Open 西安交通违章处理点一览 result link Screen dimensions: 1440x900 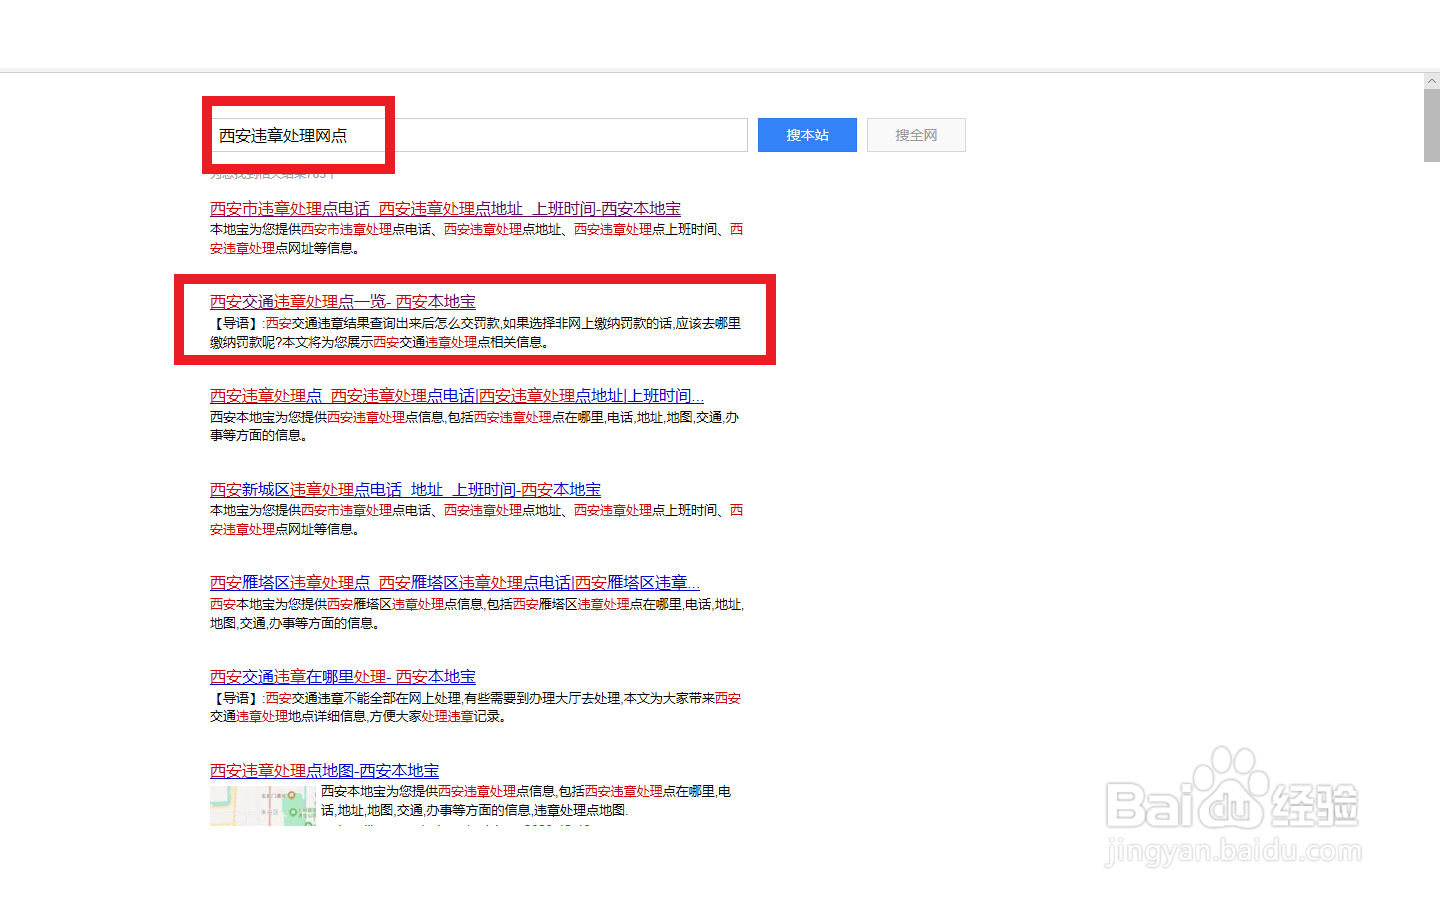pos(343,301)
